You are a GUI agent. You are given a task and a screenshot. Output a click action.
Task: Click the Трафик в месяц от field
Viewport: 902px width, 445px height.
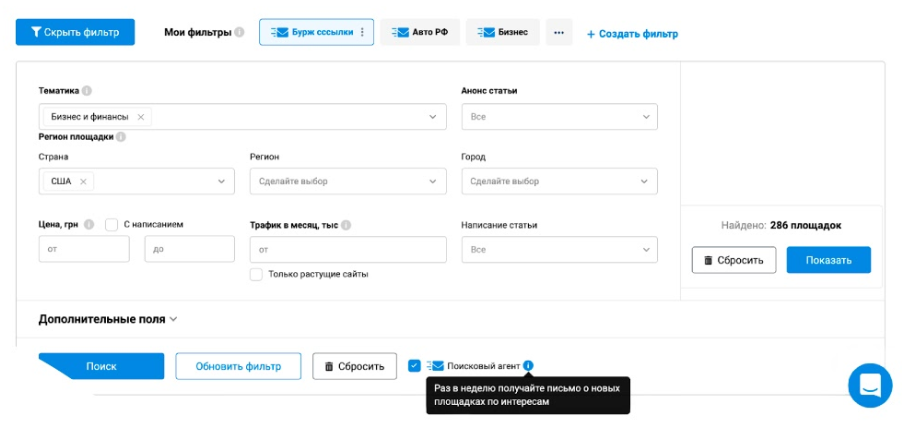347,249
